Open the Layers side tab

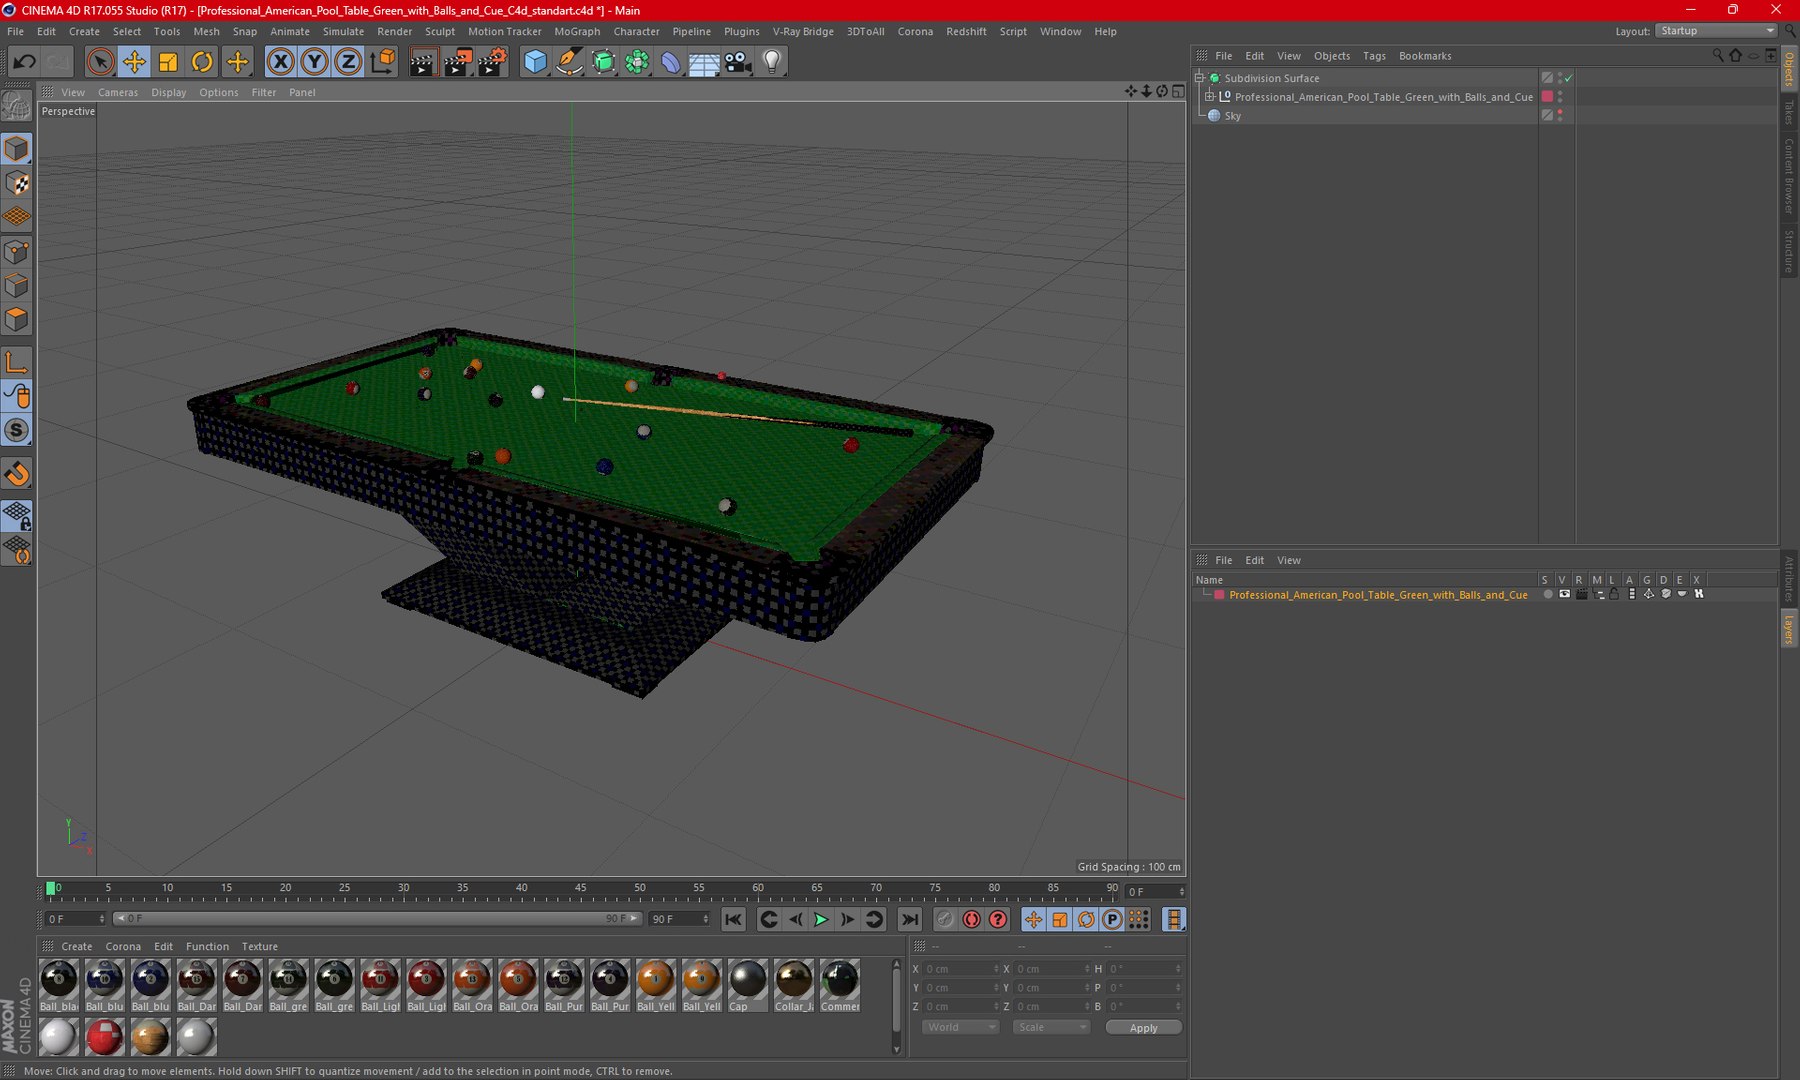click(x=1789, y=630)
